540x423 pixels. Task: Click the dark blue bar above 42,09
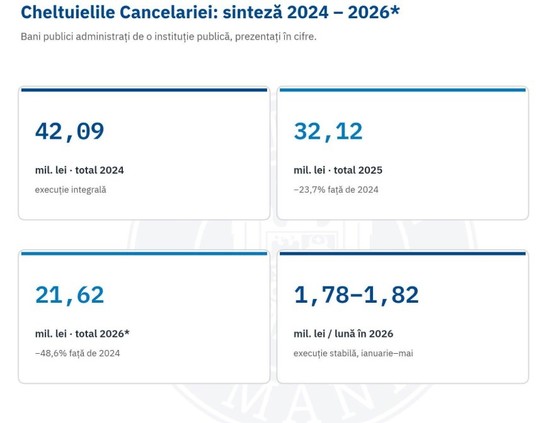tap(144, 90)
